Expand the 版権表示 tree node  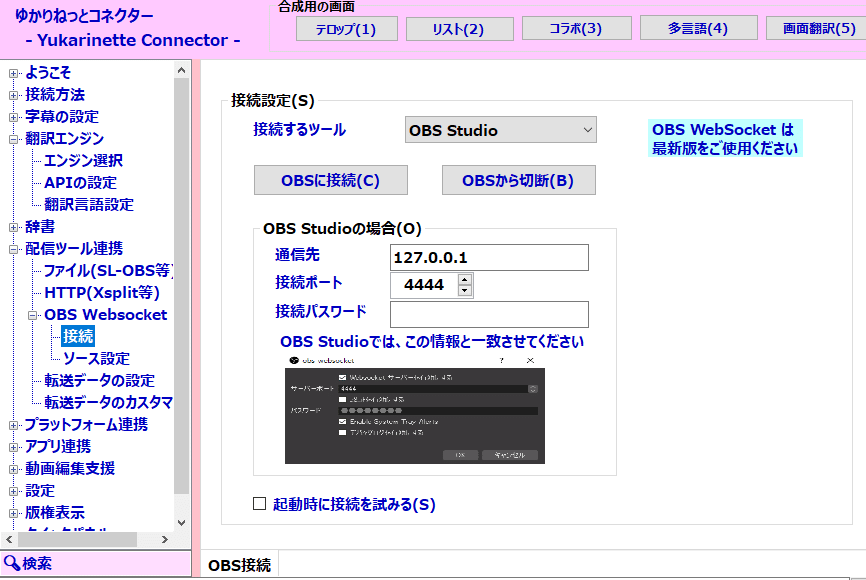[x=14, y=513]
